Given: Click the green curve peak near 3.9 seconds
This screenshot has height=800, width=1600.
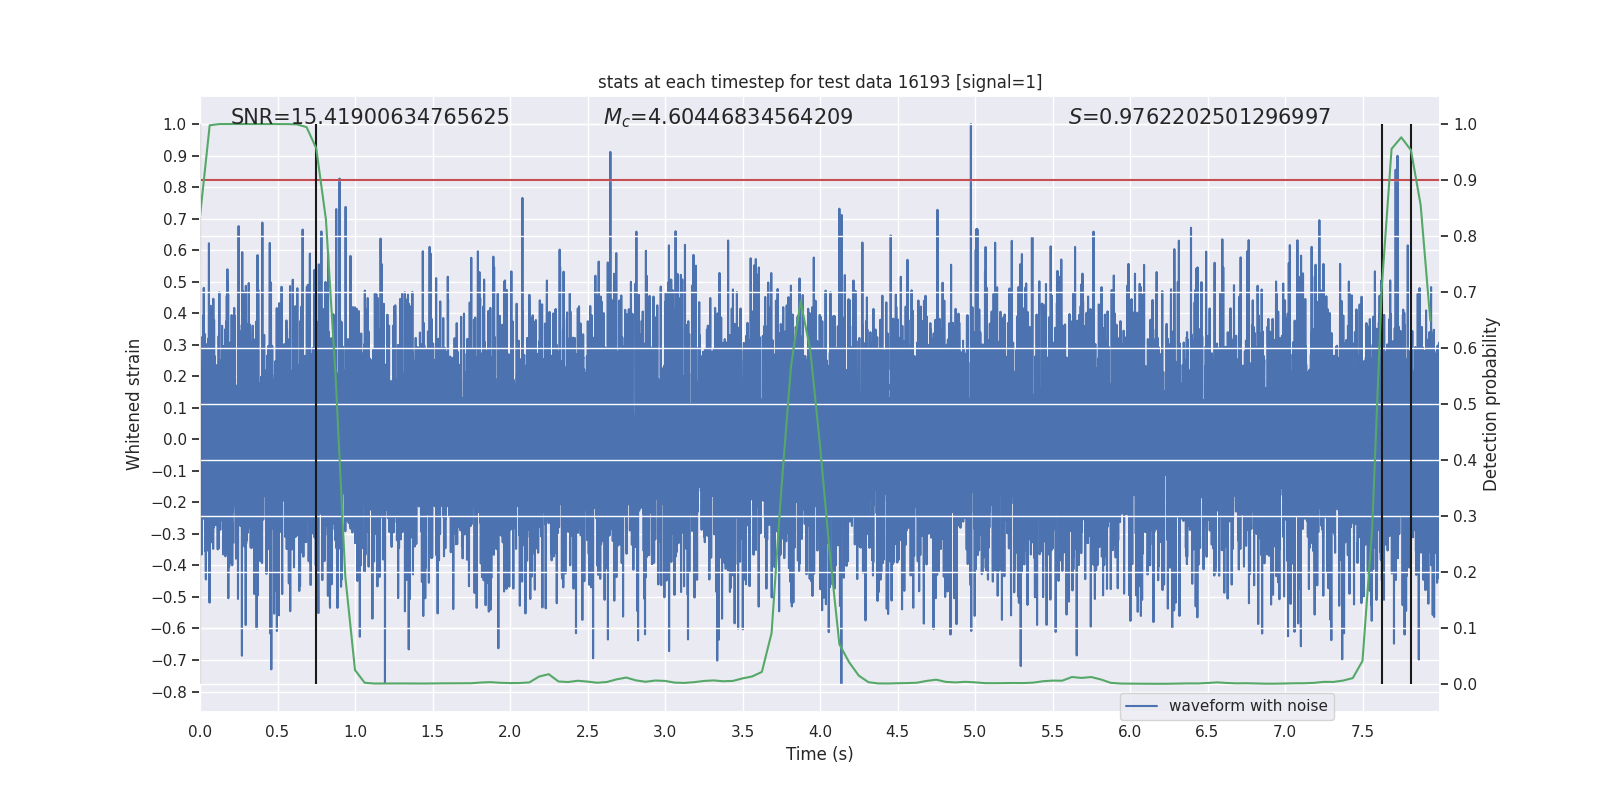Looking at the screenshot, I should click(802, 299).
